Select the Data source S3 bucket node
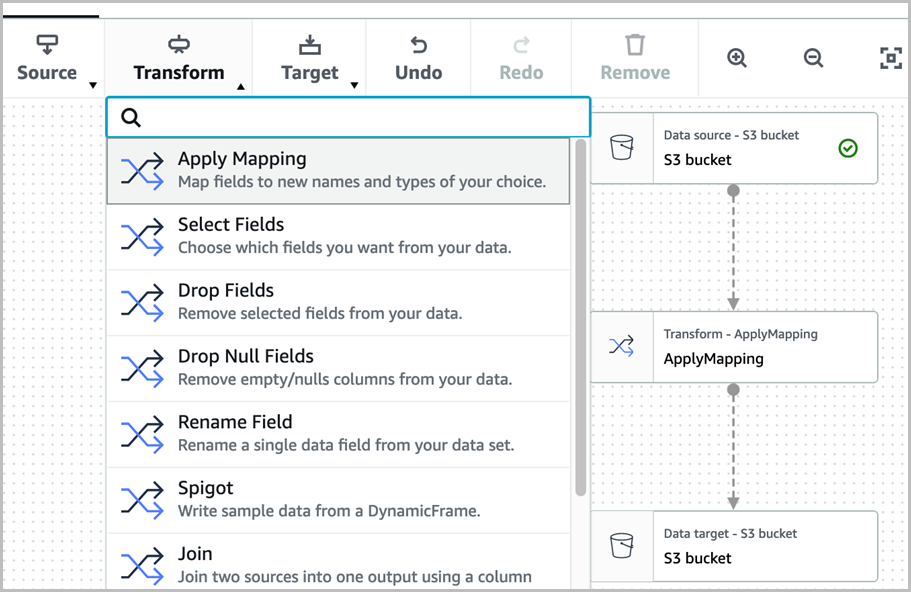Image resolution: width=911 pixels, height=592 pixels. point(734,148)
